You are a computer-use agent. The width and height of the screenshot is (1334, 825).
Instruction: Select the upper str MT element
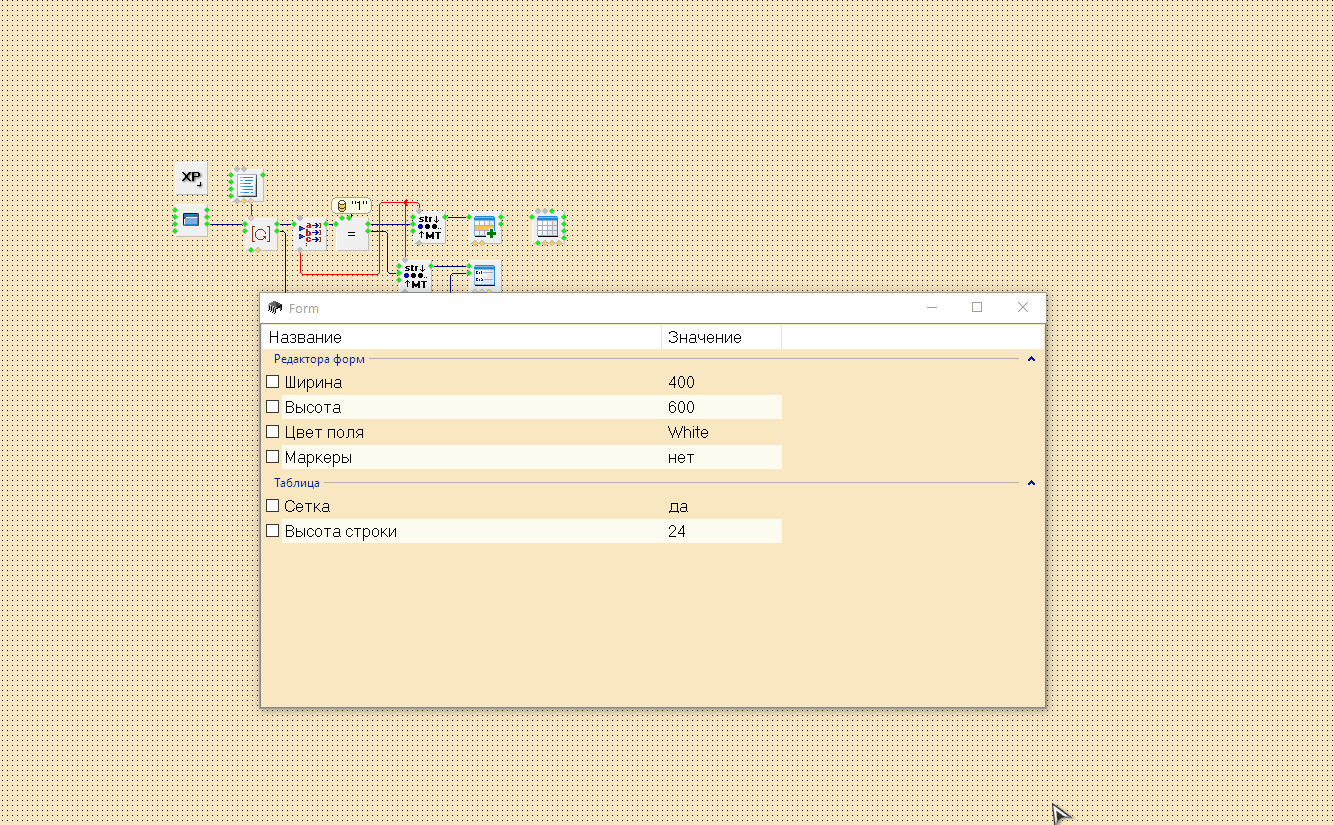[429, 227]
